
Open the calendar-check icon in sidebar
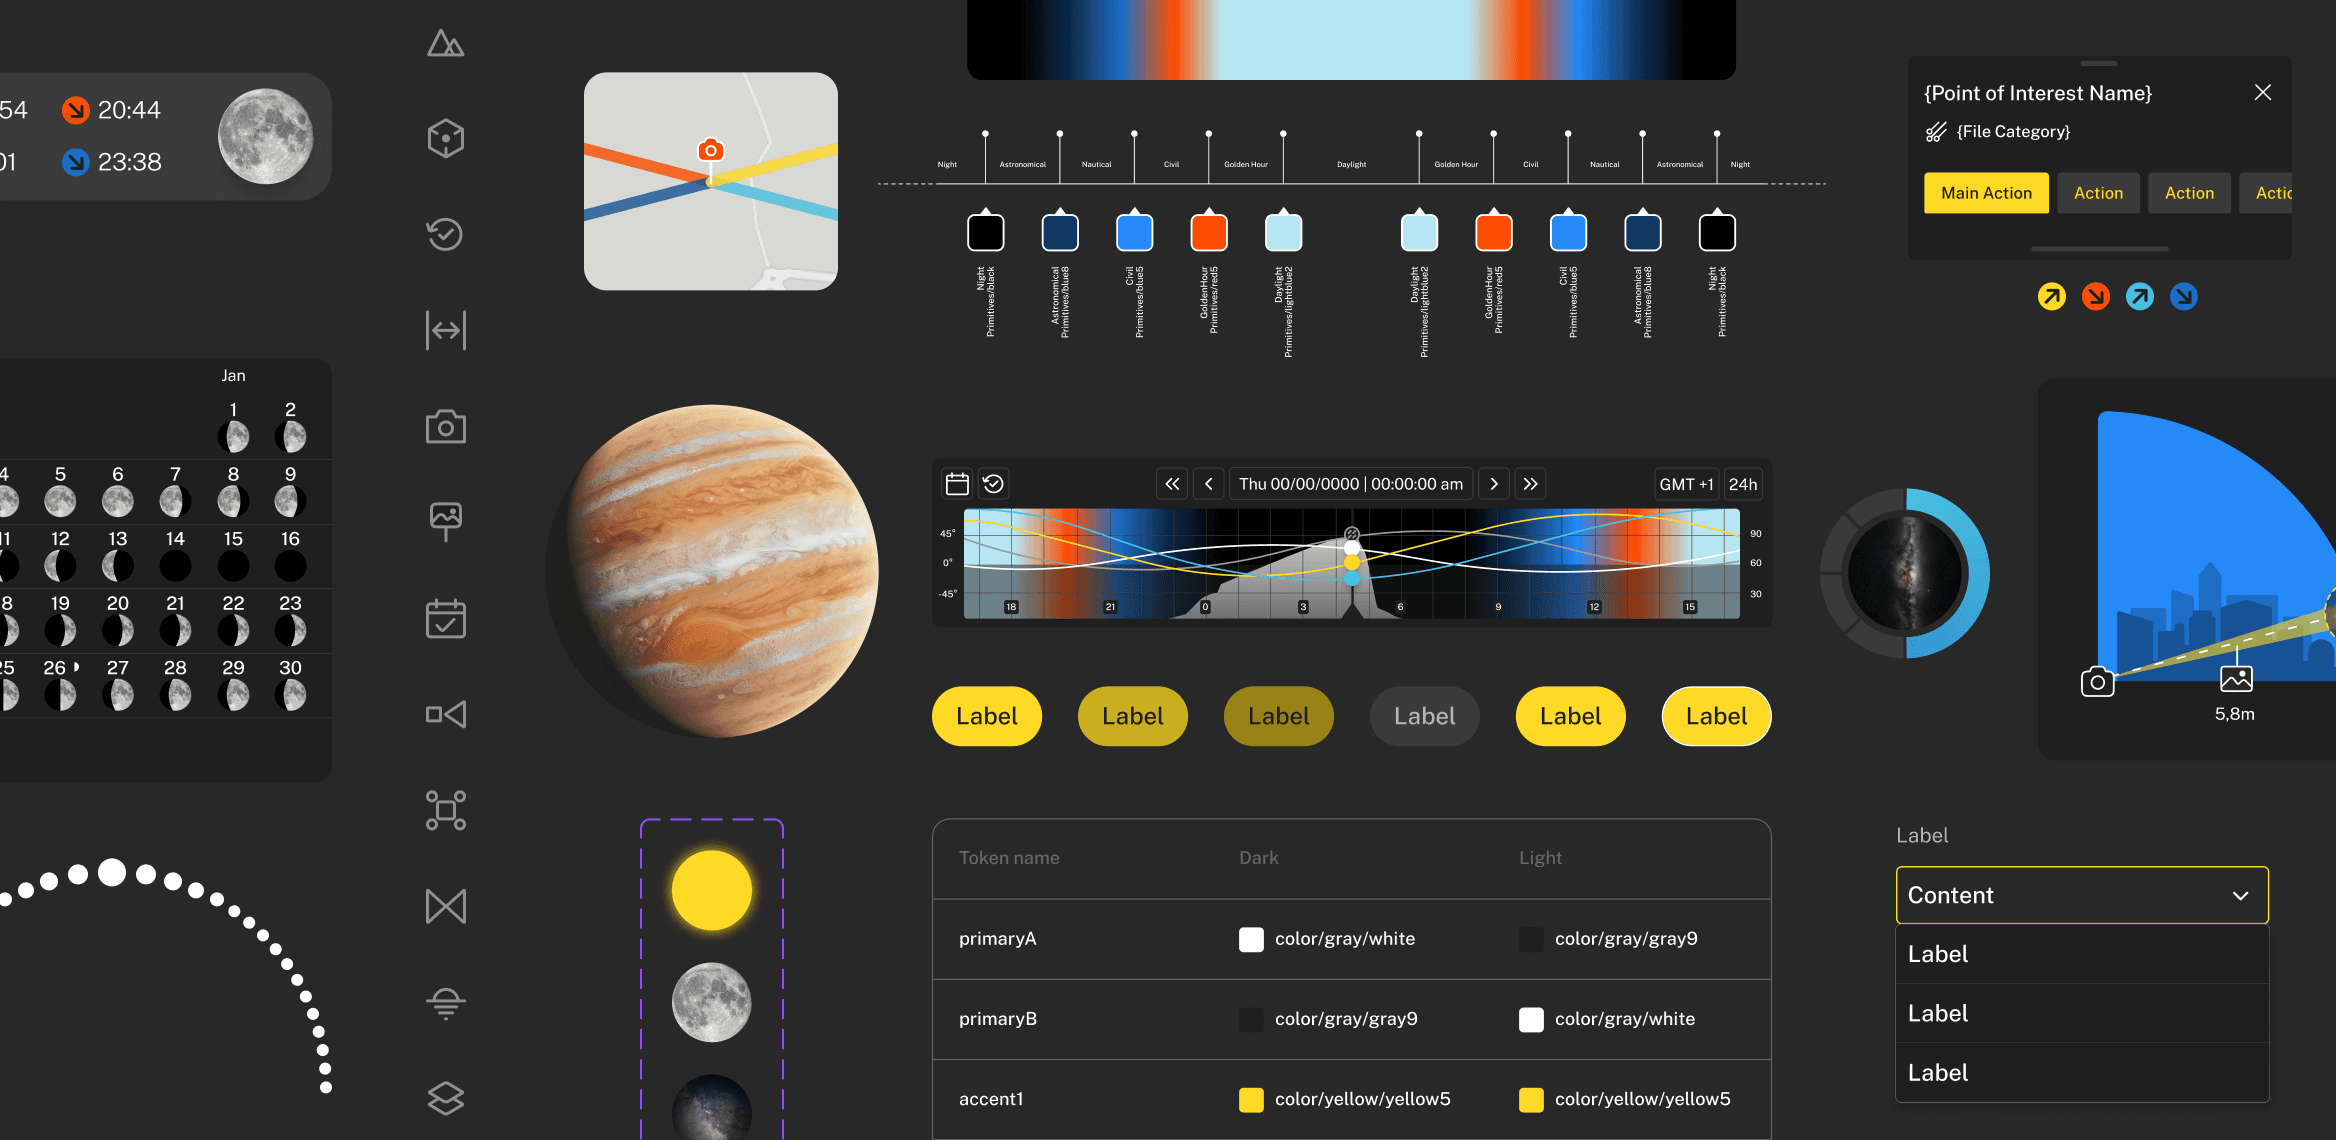coord(445,619)
